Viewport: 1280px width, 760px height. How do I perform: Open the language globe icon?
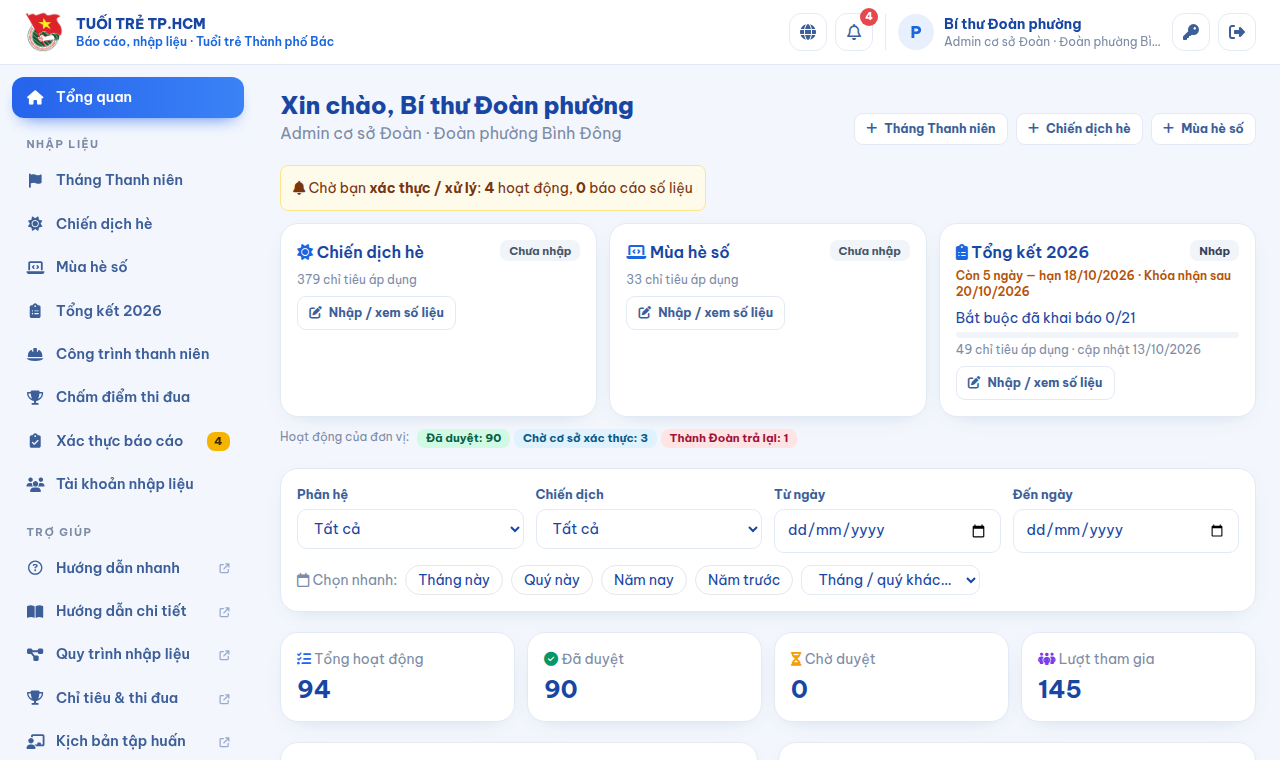(x=808, y=32)
